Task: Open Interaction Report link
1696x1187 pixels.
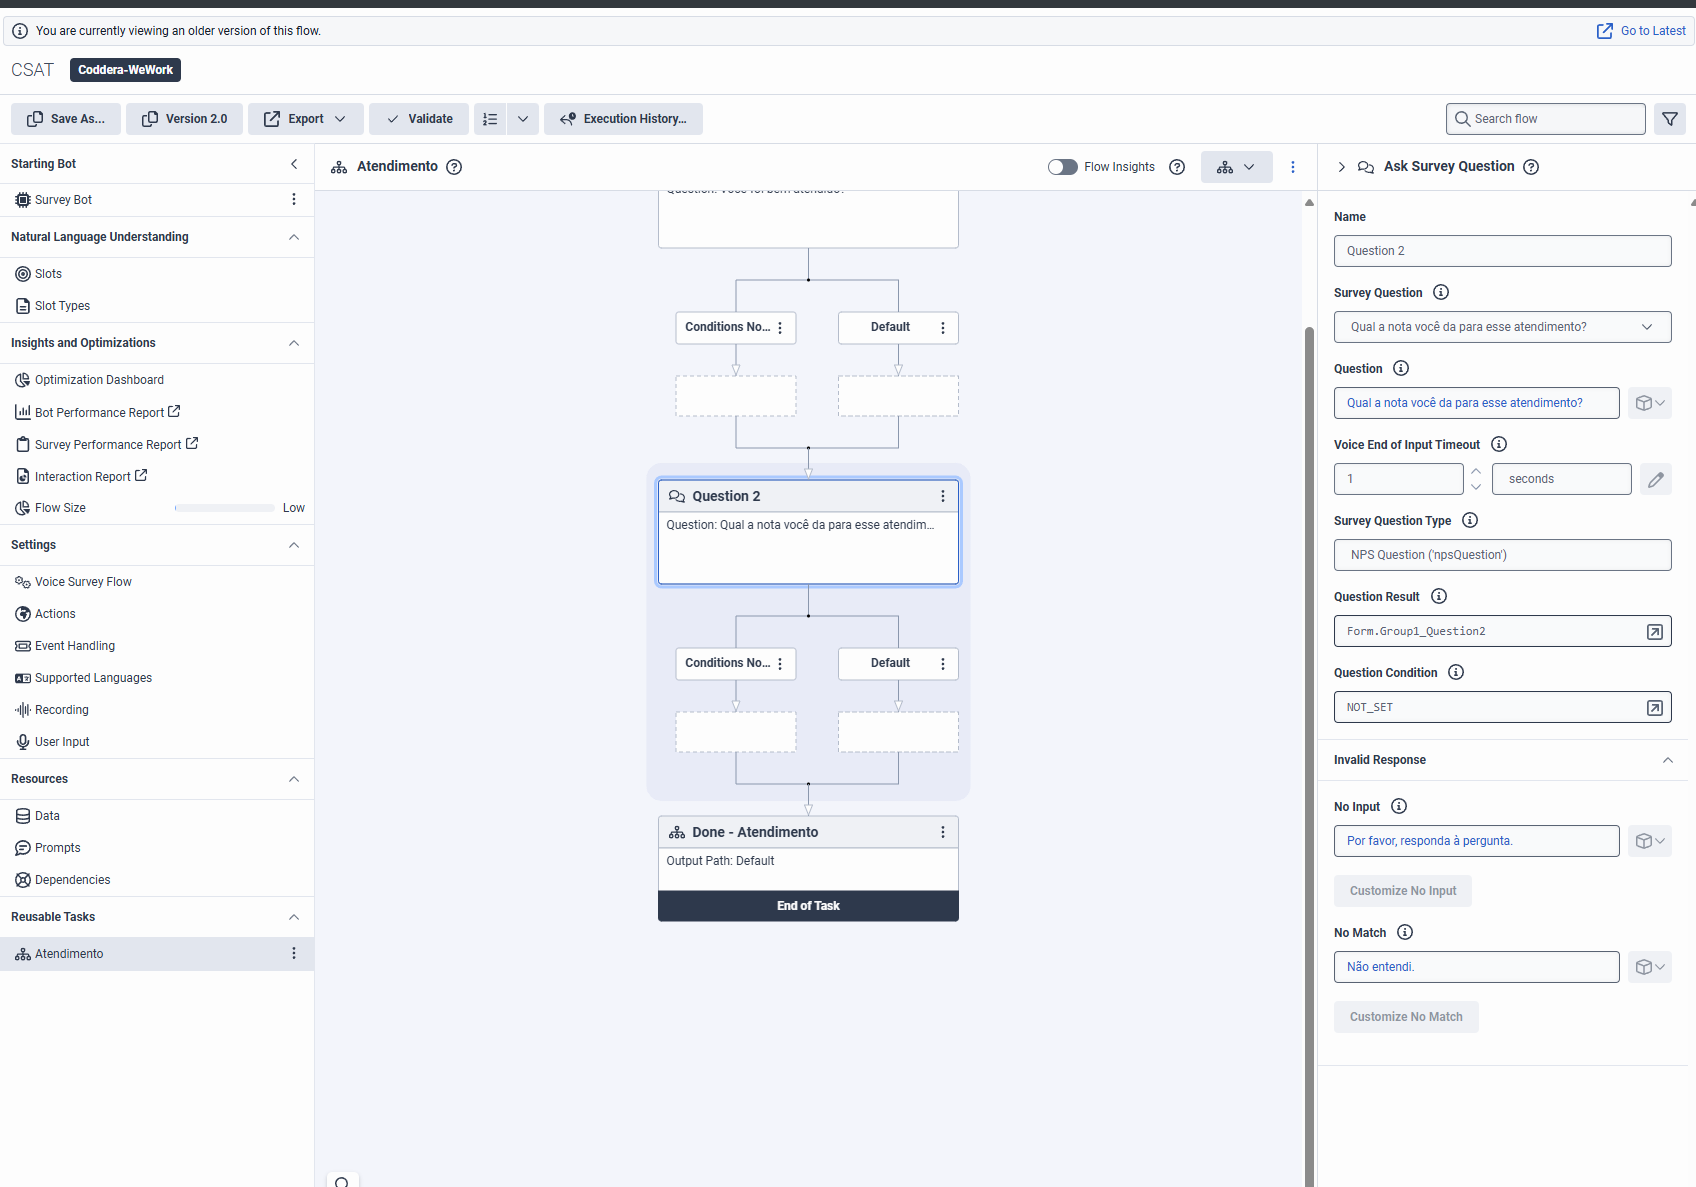Action: [82, 476]
